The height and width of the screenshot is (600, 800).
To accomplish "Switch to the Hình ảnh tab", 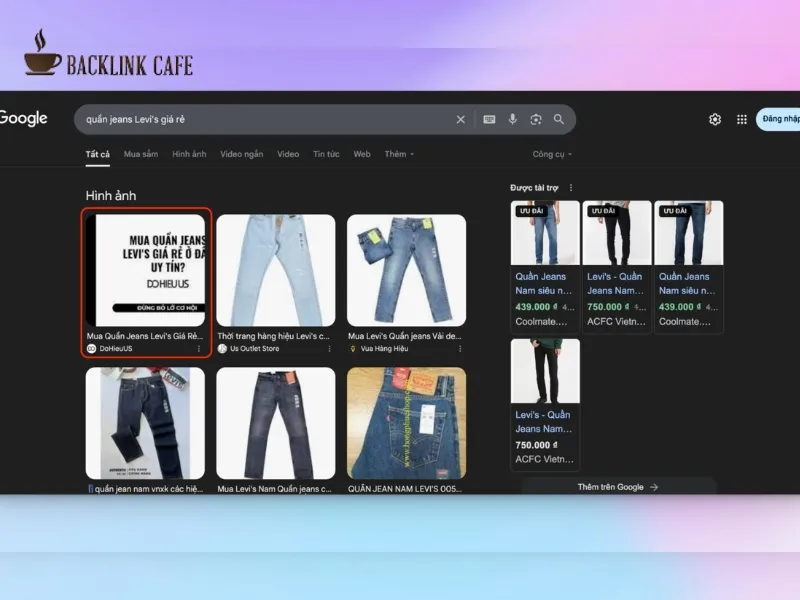I will 189,154.
